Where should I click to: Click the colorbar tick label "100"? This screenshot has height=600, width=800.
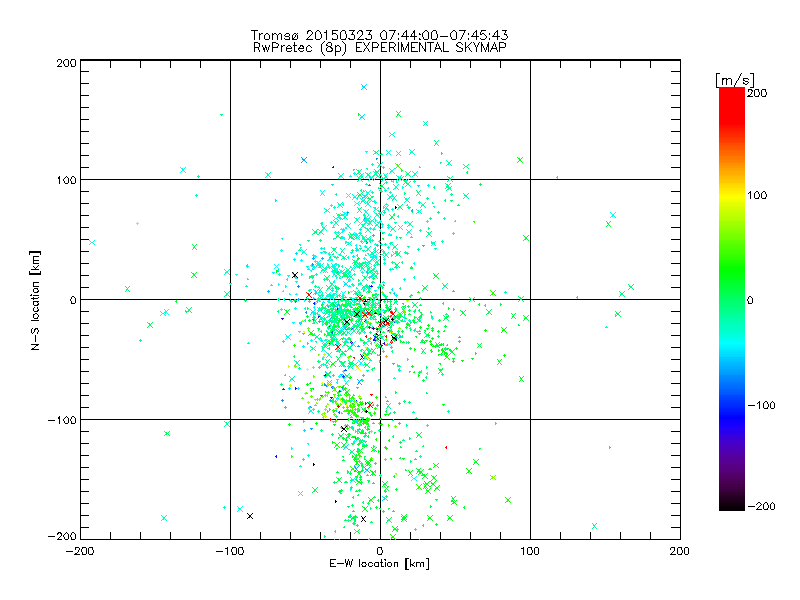757,195
